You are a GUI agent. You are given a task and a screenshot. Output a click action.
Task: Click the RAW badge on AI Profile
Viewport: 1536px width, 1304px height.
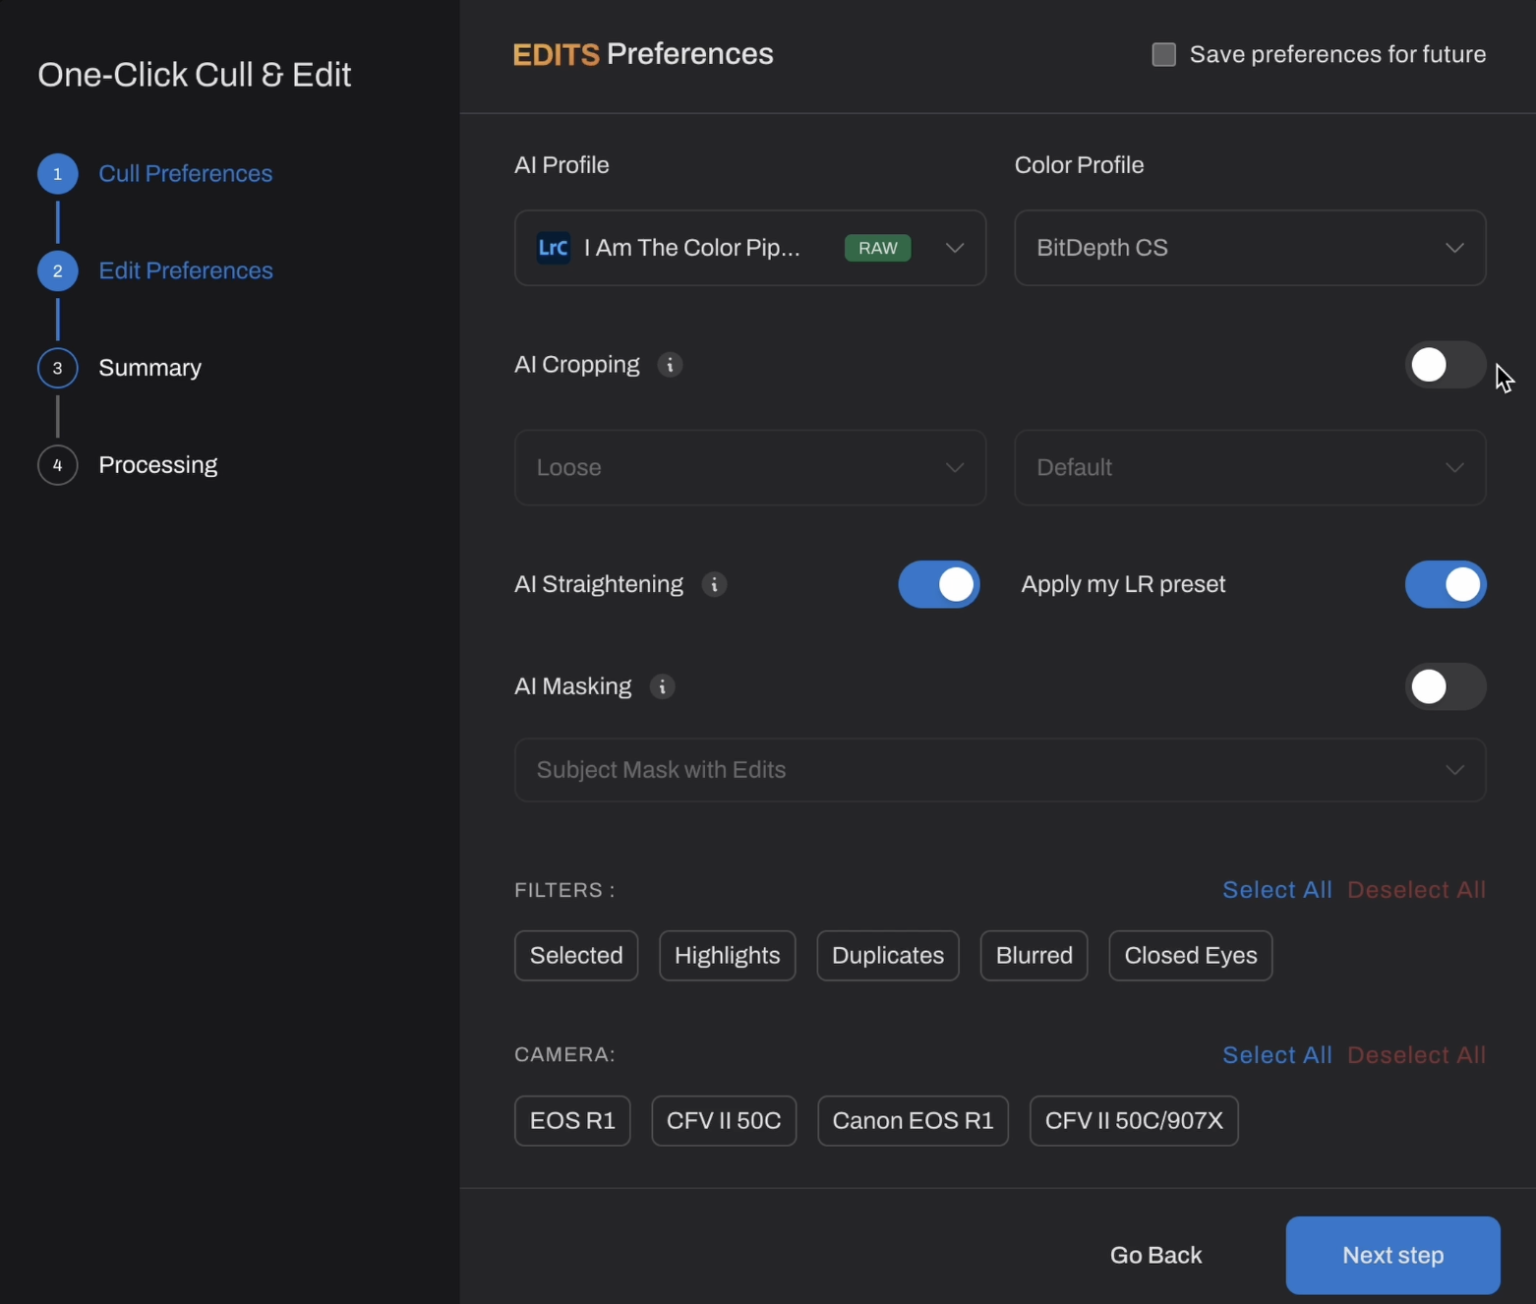(x=877, y=248)
